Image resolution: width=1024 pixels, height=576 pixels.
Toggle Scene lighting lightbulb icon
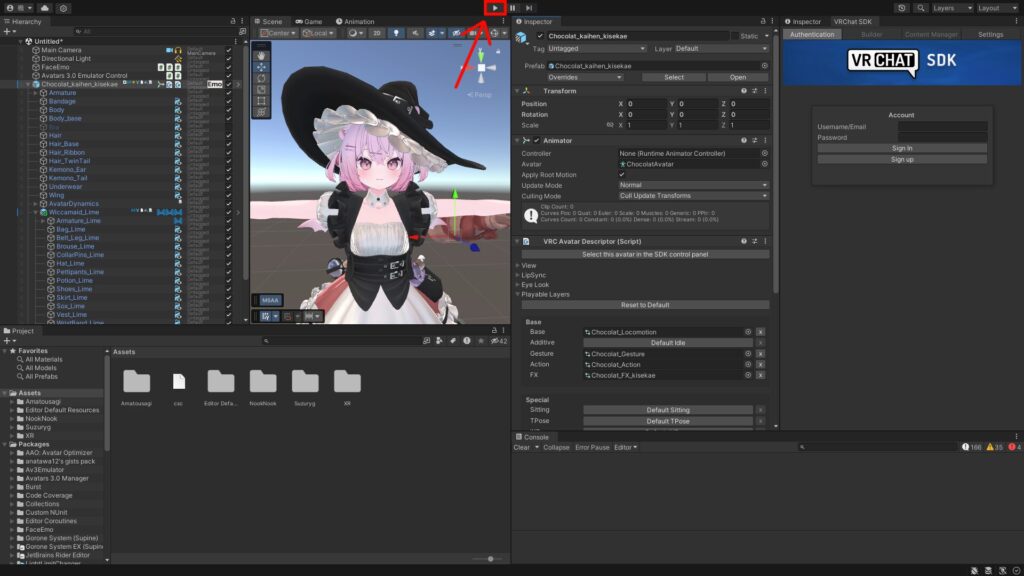click(397, 33)
